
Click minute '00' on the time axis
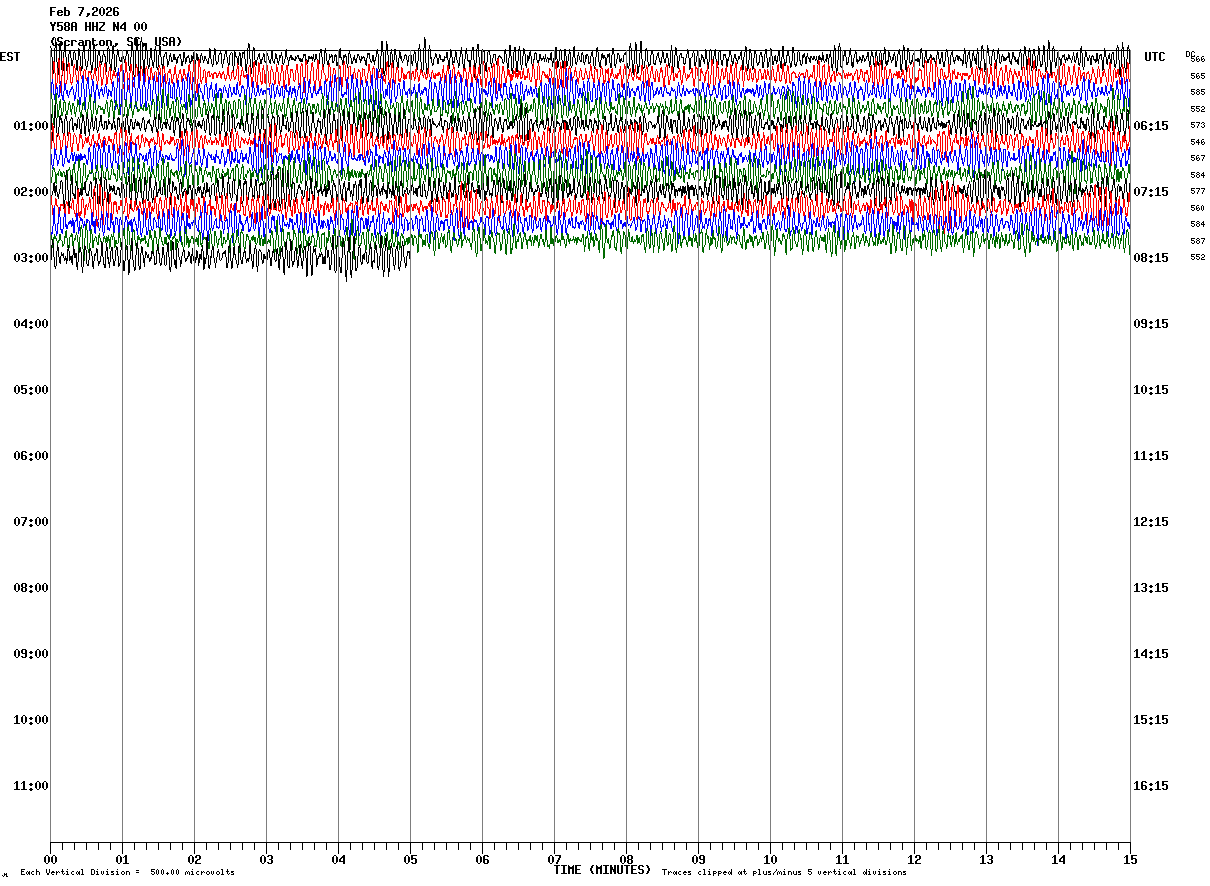(50, 859)
